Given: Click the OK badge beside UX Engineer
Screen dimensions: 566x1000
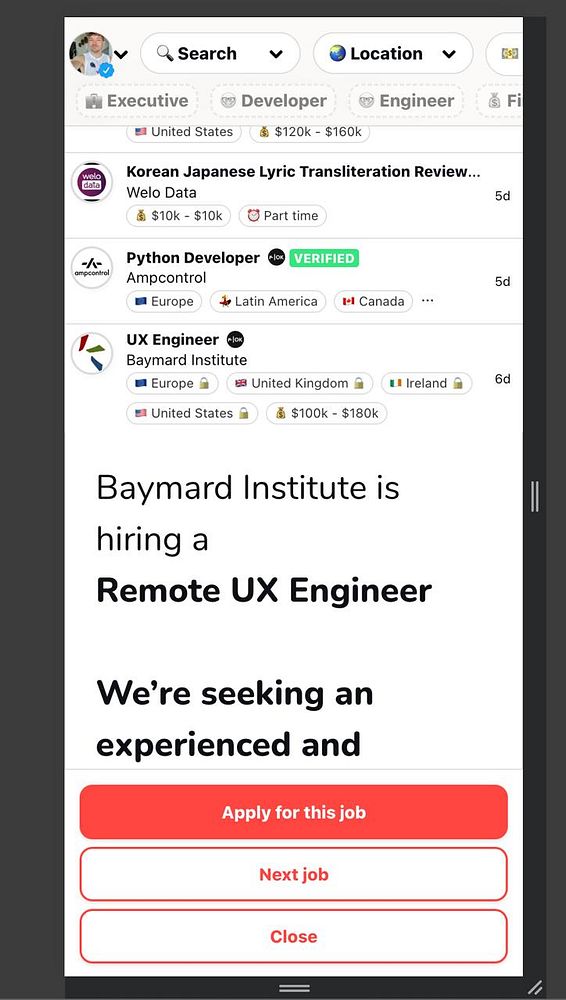Looking at the screenshot, I should pyautogui.click(x=235, y=340).
